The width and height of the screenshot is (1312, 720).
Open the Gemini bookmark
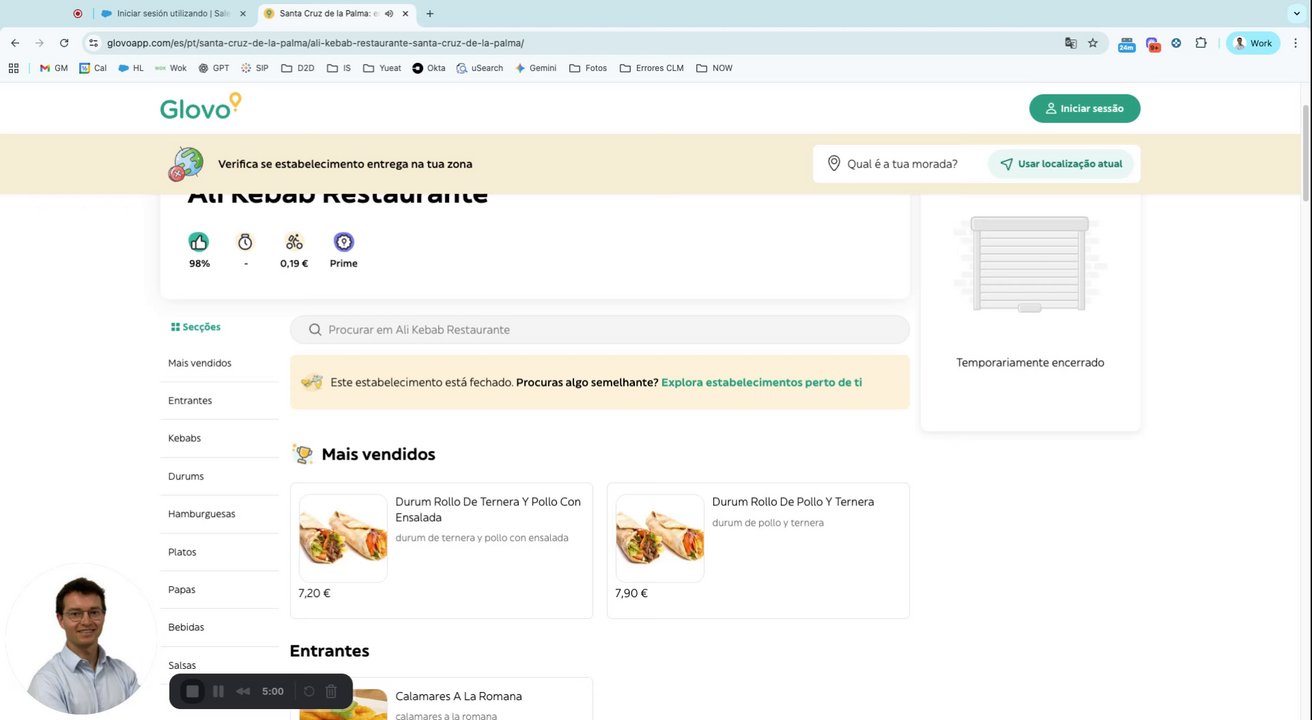[536, 68]
